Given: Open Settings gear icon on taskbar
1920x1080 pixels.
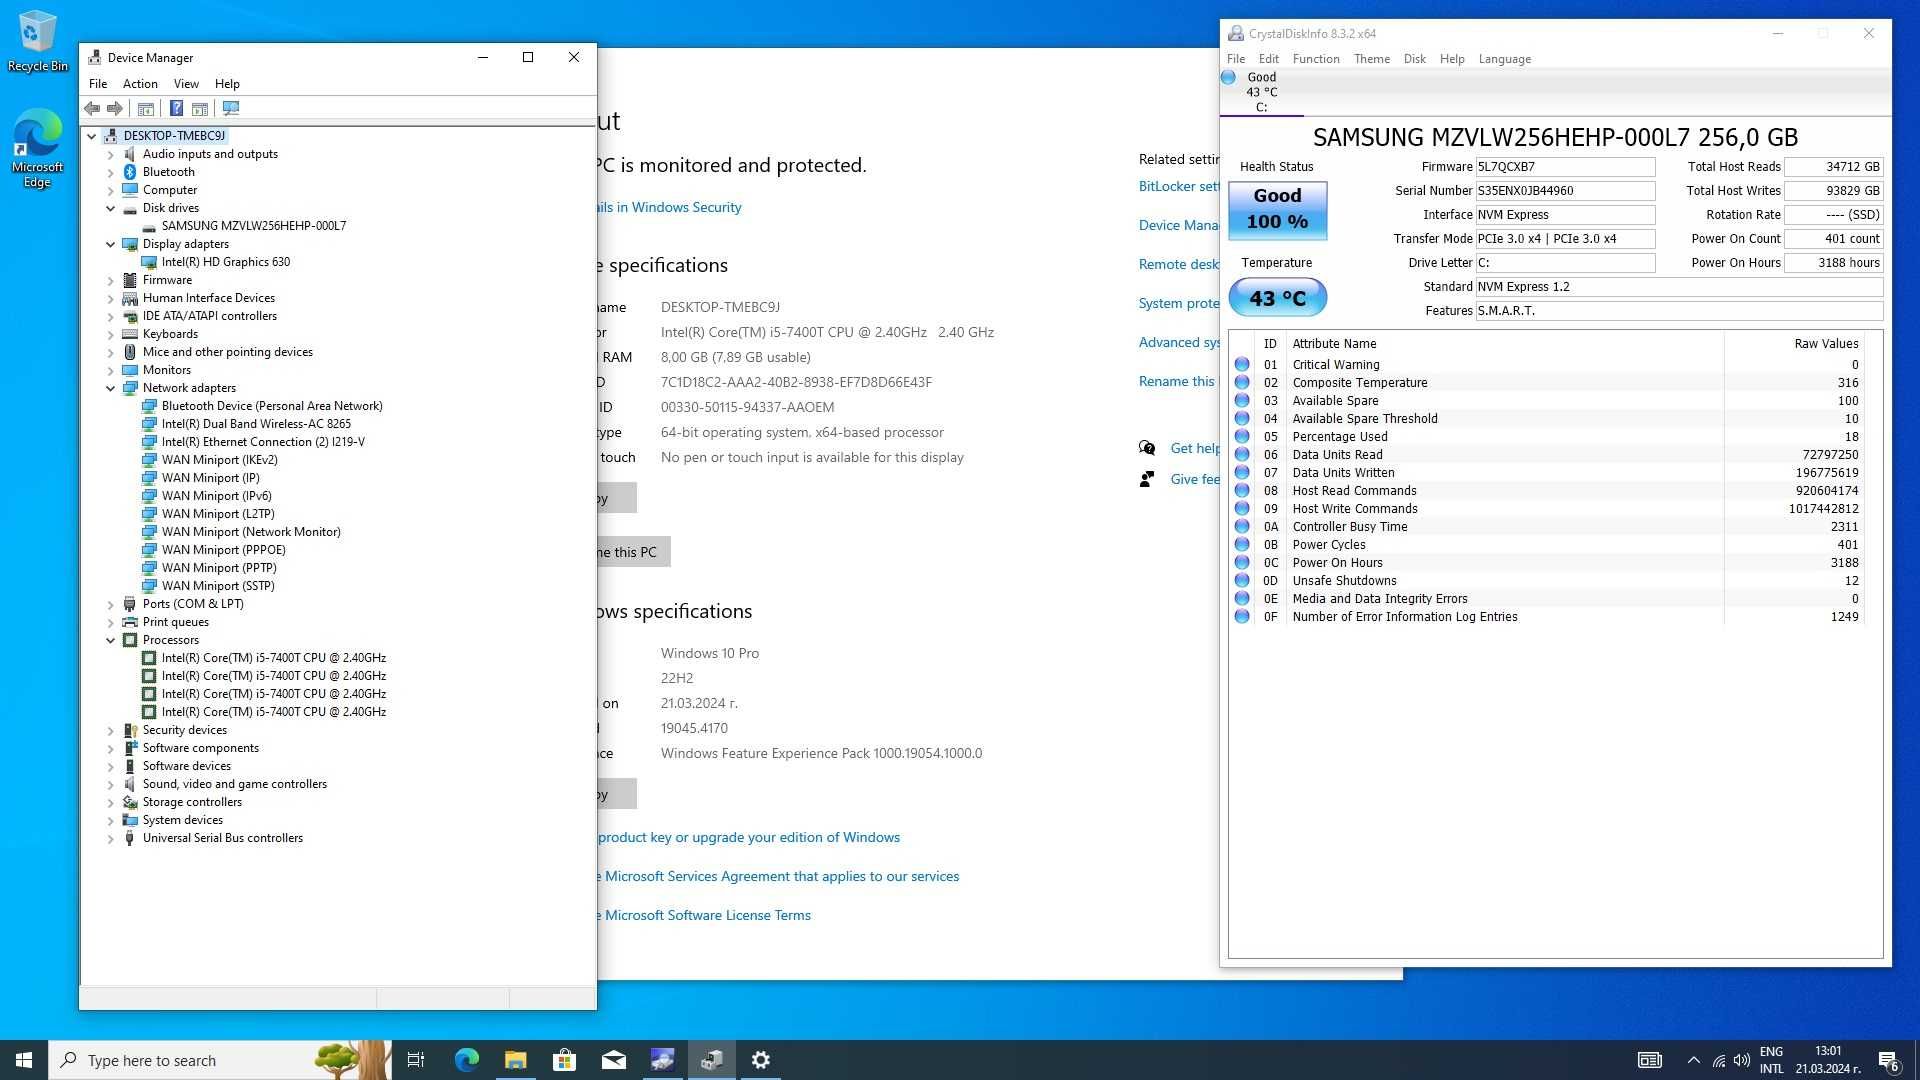Looking at the screenshot, I should [x=761, y=1060].
